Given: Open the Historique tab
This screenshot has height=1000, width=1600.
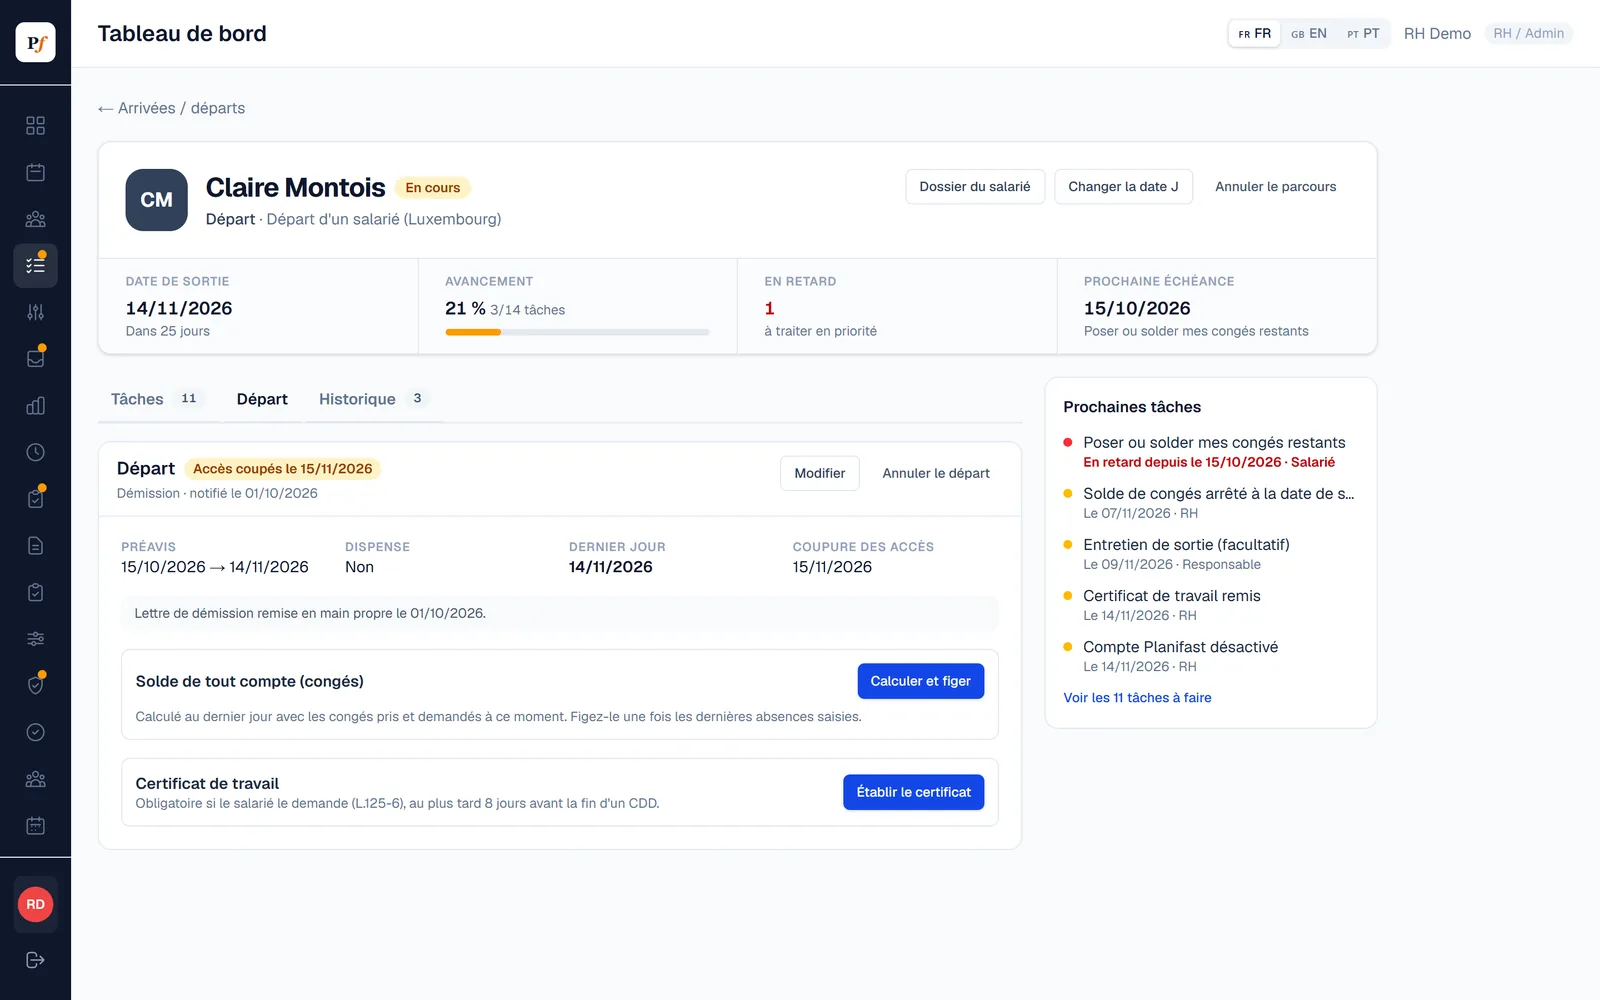Looking at the screenshot, I should 374,399.
